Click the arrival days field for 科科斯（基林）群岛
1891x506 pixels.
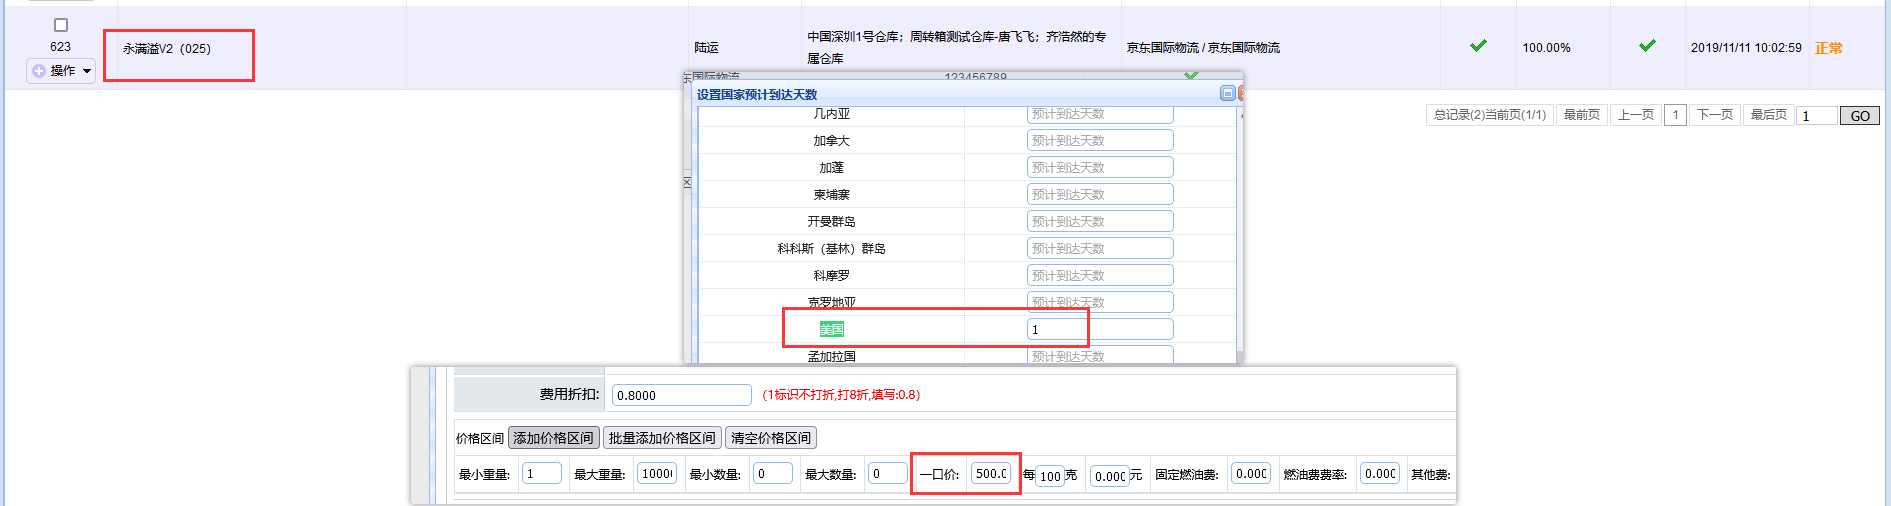click(x=1100, y=248)
